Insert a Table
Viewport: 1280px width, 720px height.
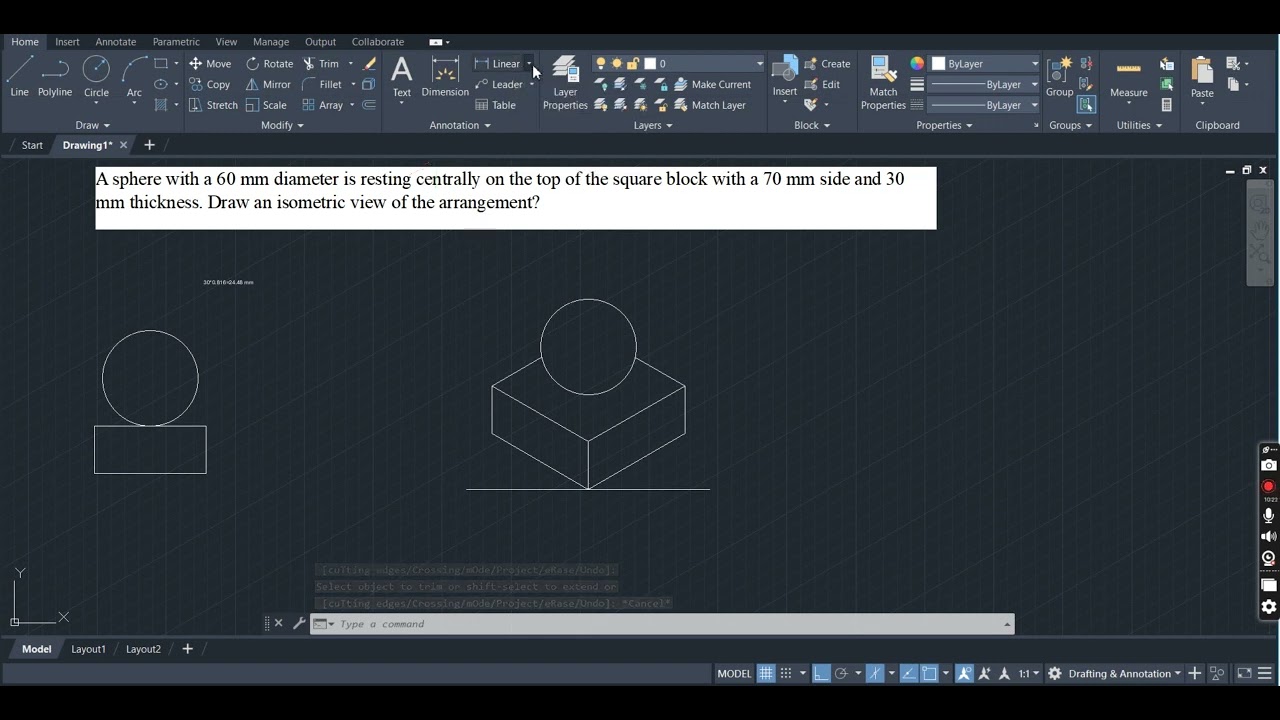pyautogui.click(x=496, y=105)
